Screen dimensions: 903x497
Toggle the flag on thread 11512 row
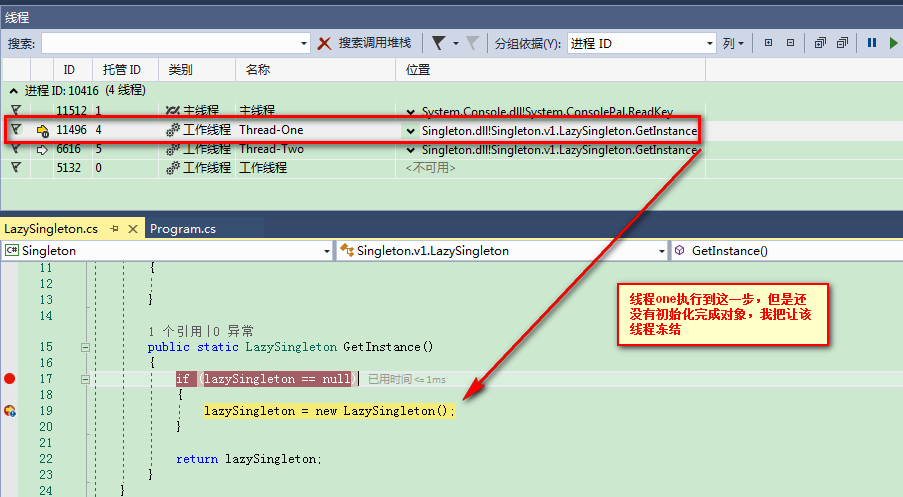pos(16,110)
